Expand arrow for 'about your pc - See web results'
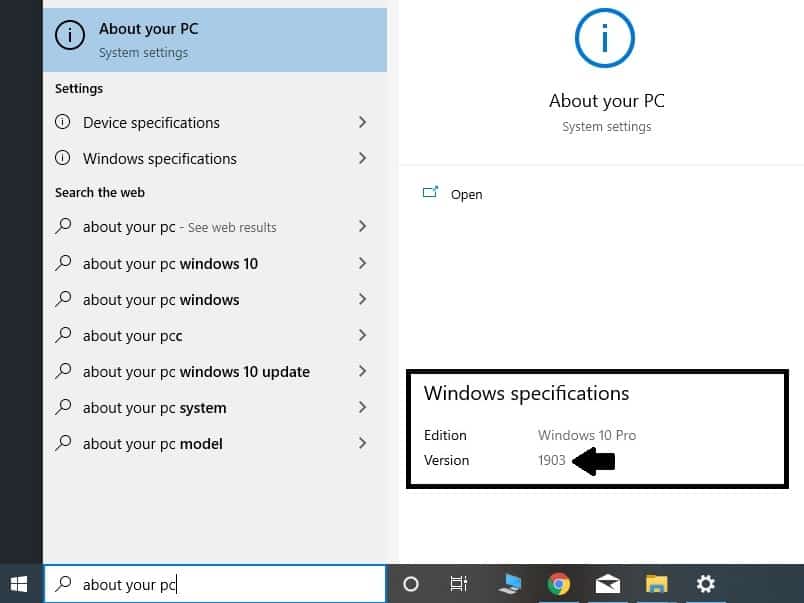The height and width of the screenshot is (603, 804). point(363,226)
